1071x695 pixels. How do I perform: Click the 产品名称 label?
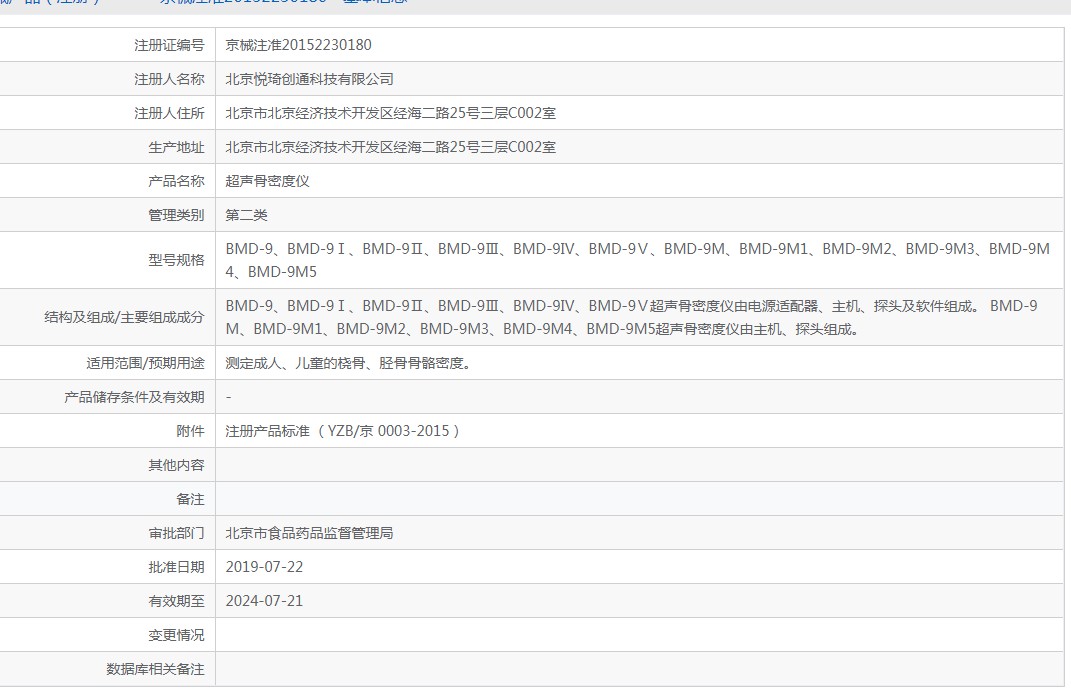coord(176,182)
